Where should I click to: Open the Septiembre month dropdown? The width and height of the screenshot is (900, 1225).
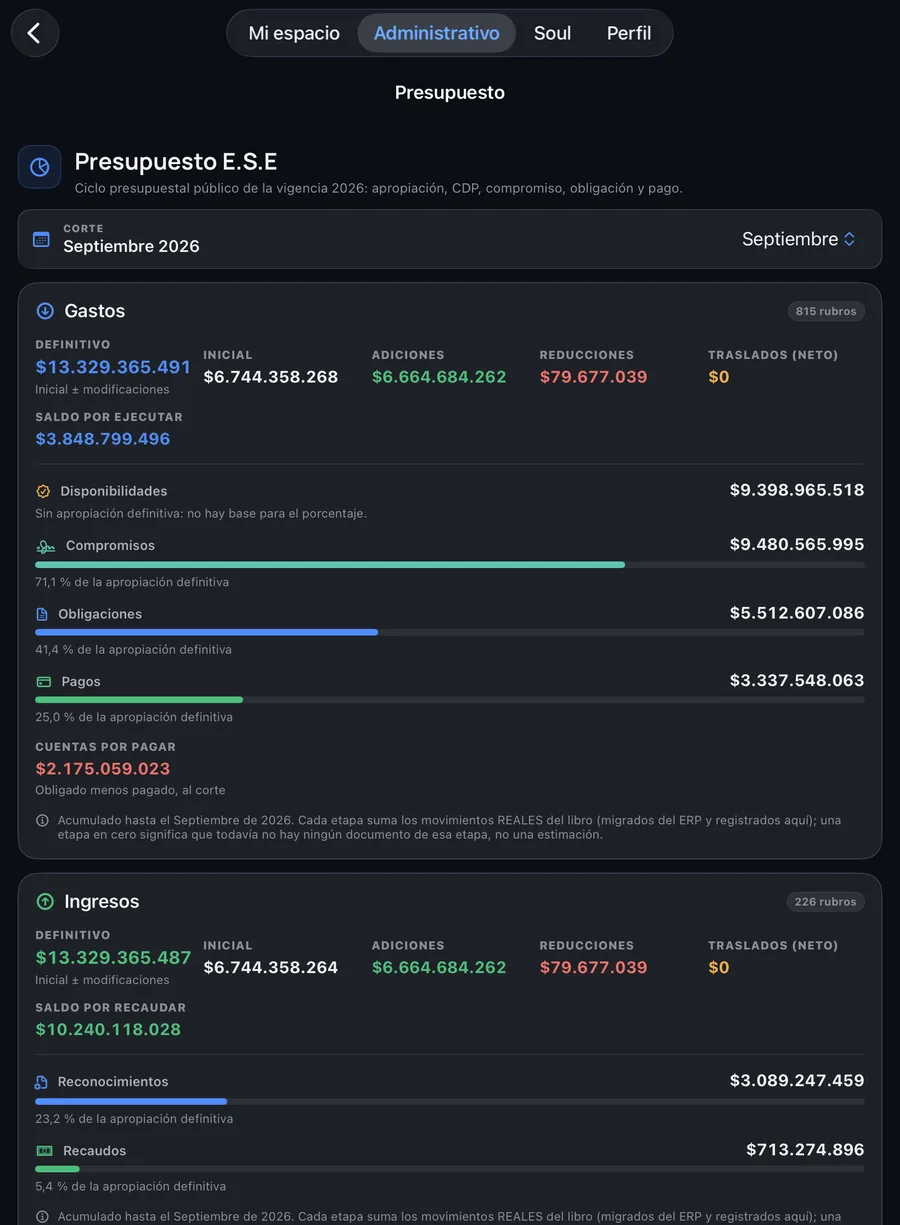coord(799,239)
